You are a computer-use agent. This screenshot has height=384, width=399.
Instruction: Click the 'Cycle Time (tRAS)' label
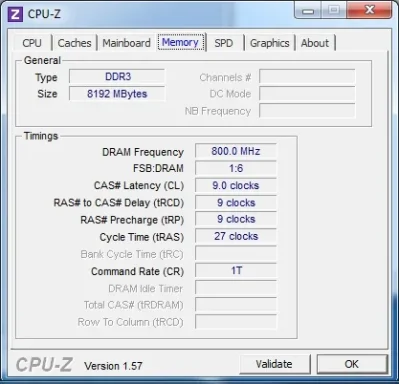coord(142,237)
